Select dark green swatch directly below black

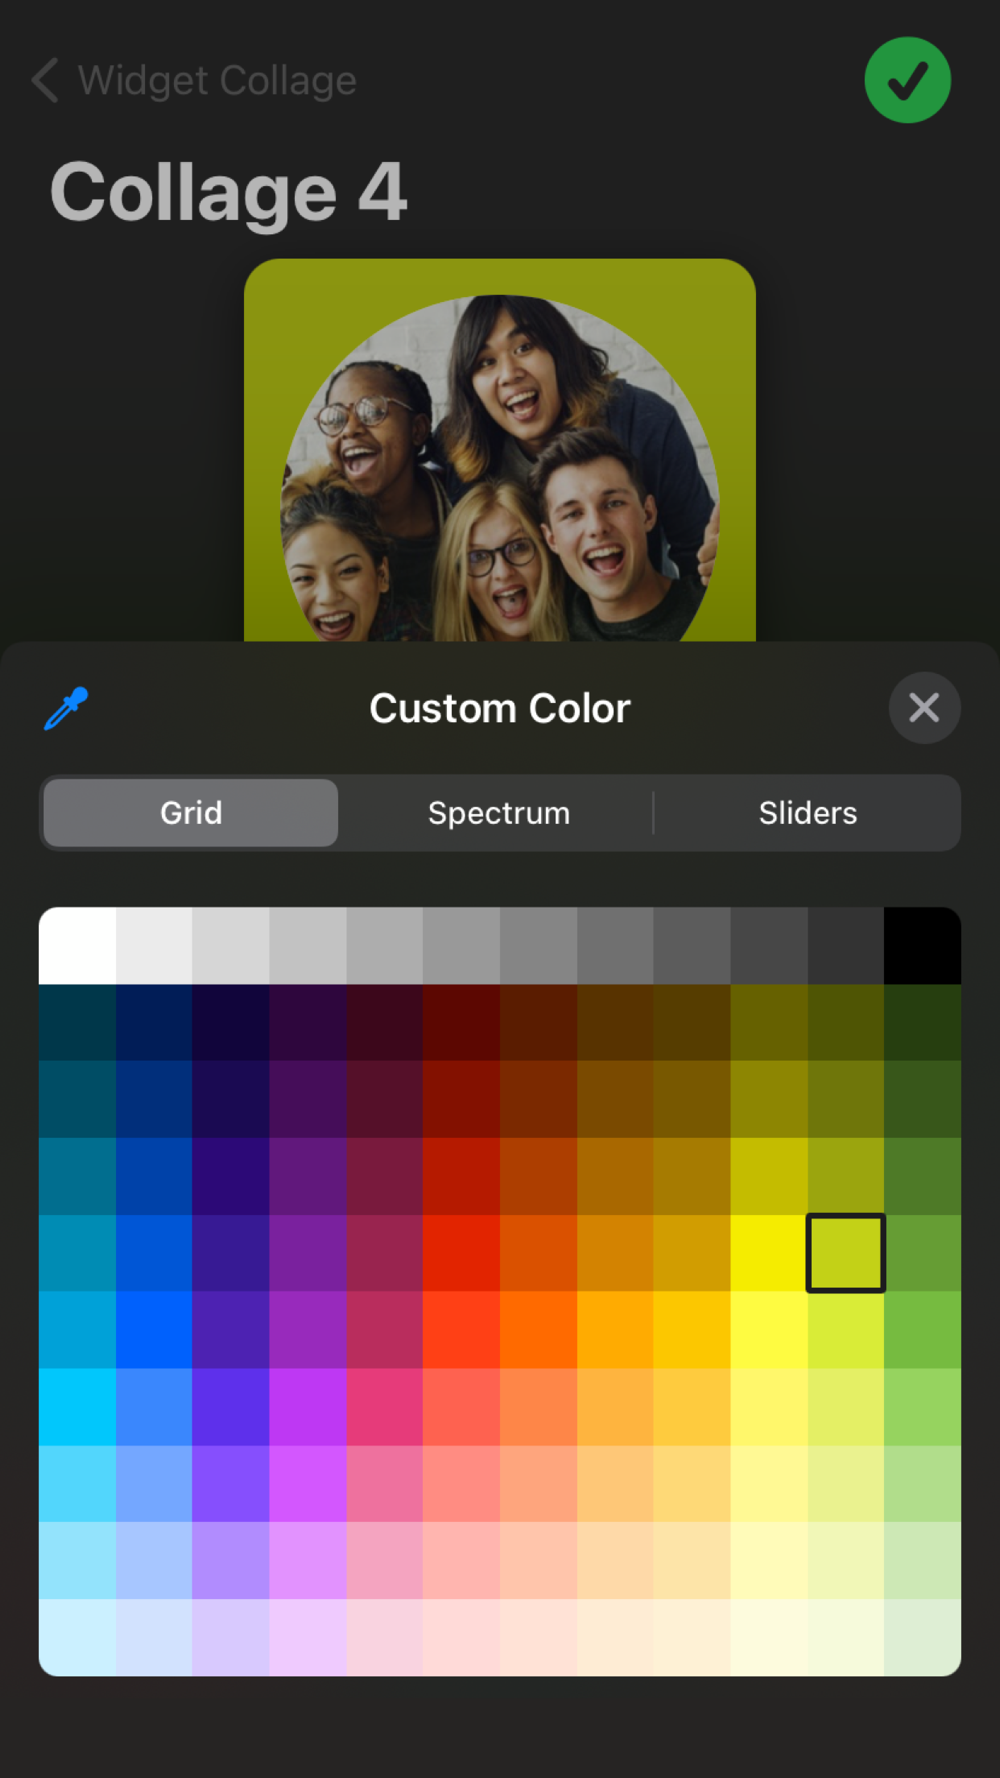click(x=922, y=1022)
